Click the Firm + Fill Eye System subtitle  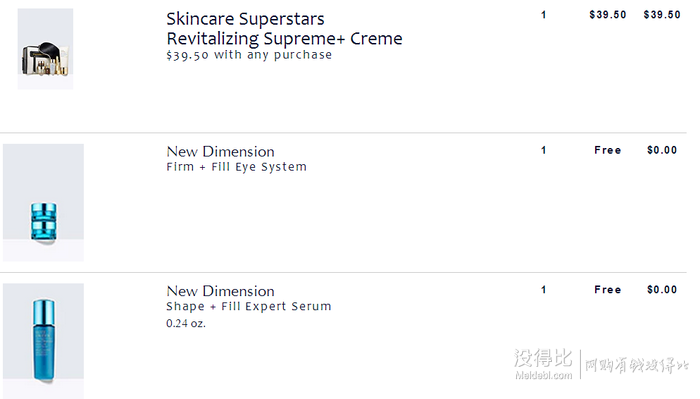237,167
